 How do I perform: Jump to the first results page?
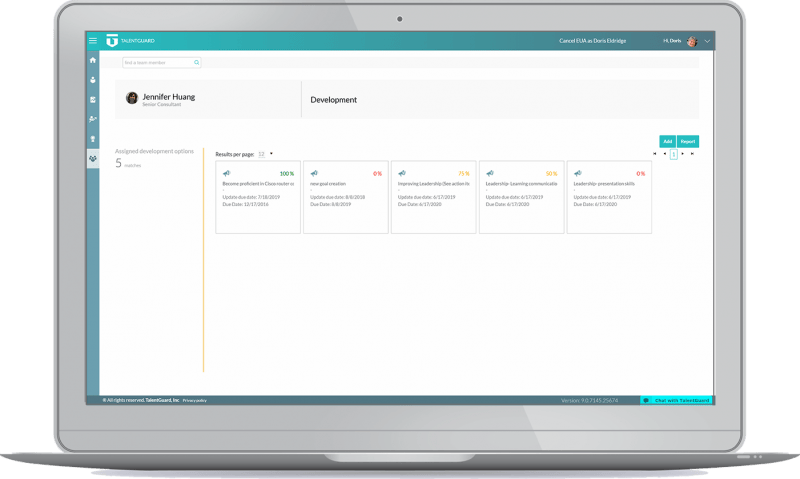point(655,154)
